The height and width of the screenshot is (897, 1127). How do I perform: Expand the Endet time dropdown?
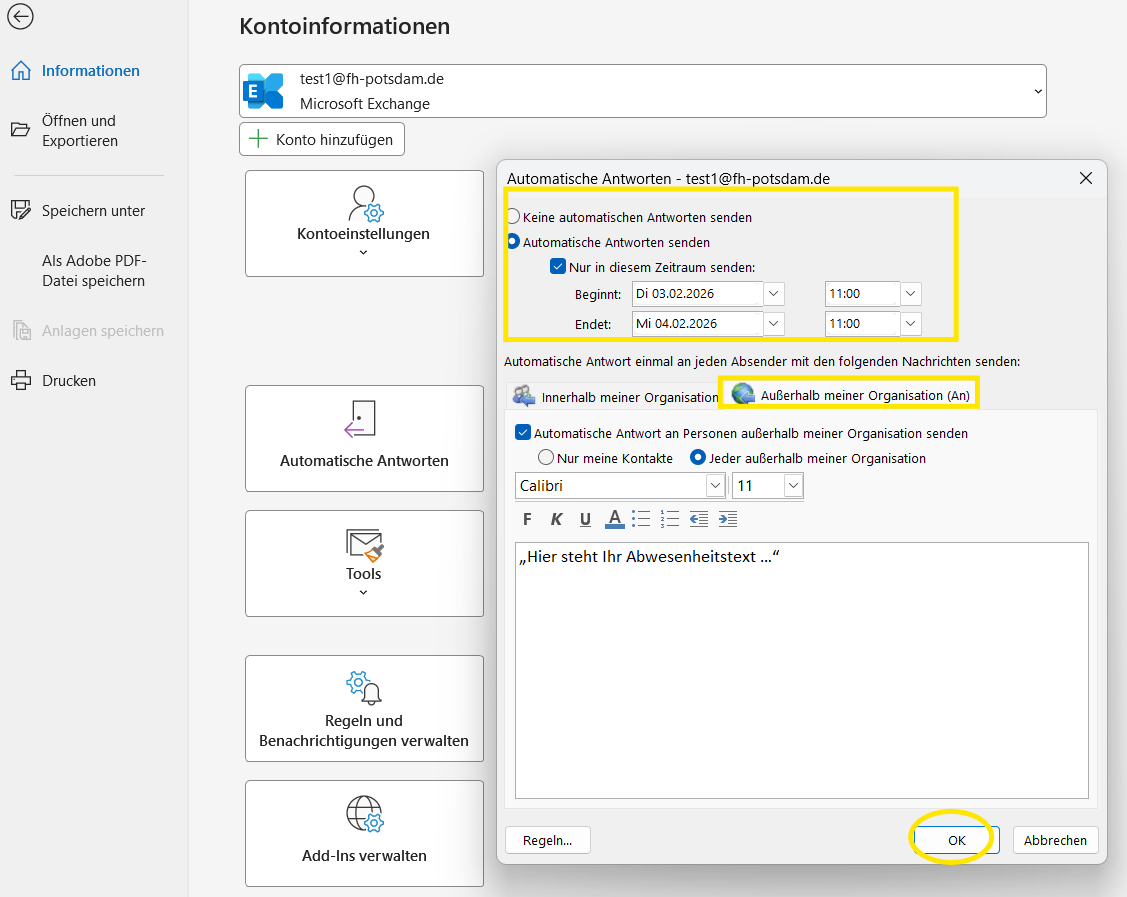pos(910,324)
